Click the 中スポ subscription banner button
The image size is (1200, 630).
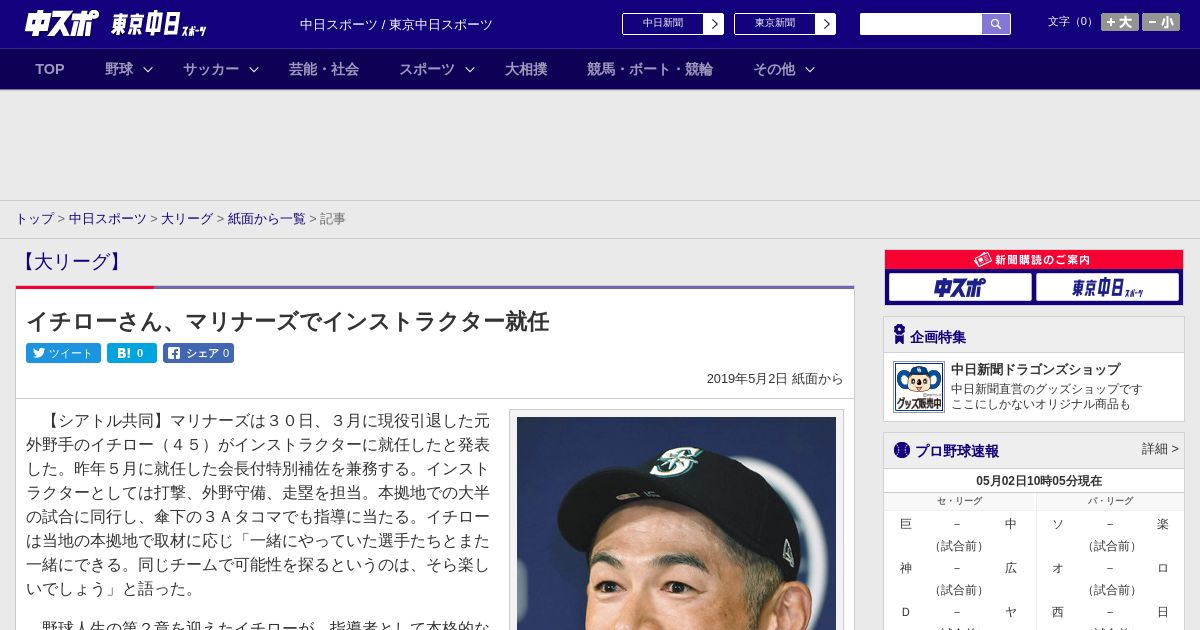coord(960,287)
